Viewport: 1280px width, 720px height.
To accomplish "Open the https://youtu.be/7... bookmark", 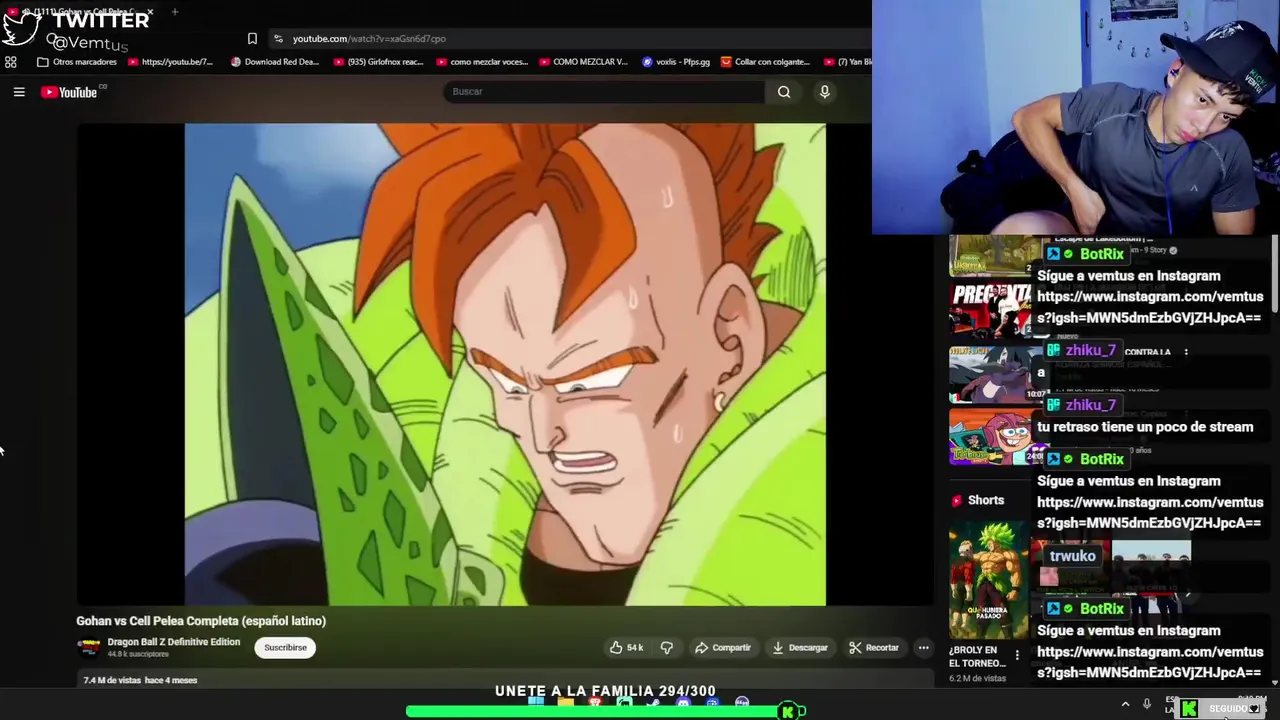I will (170, 62).
